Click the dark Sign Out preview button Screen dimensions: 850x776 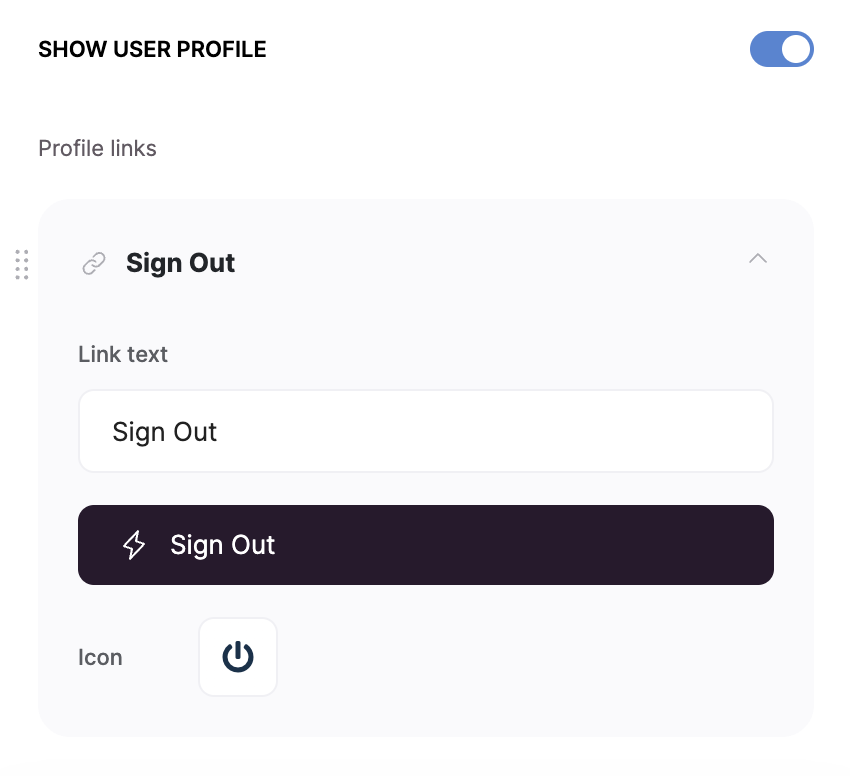pyautogui.click(x=426, y=545)
